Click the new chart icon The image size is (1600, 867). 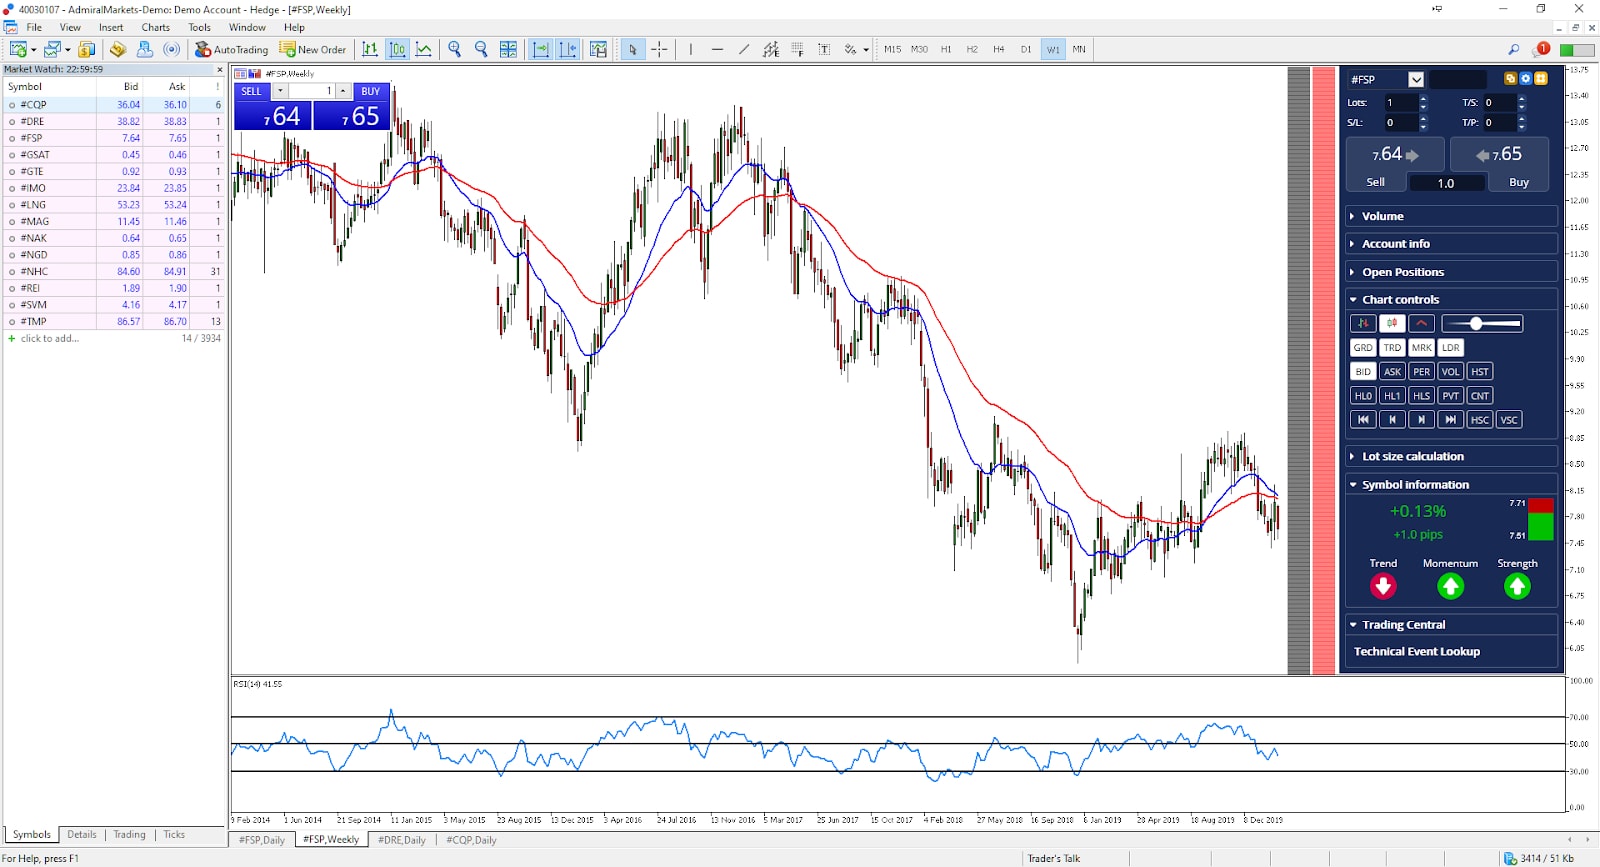[x=17, y=49]
